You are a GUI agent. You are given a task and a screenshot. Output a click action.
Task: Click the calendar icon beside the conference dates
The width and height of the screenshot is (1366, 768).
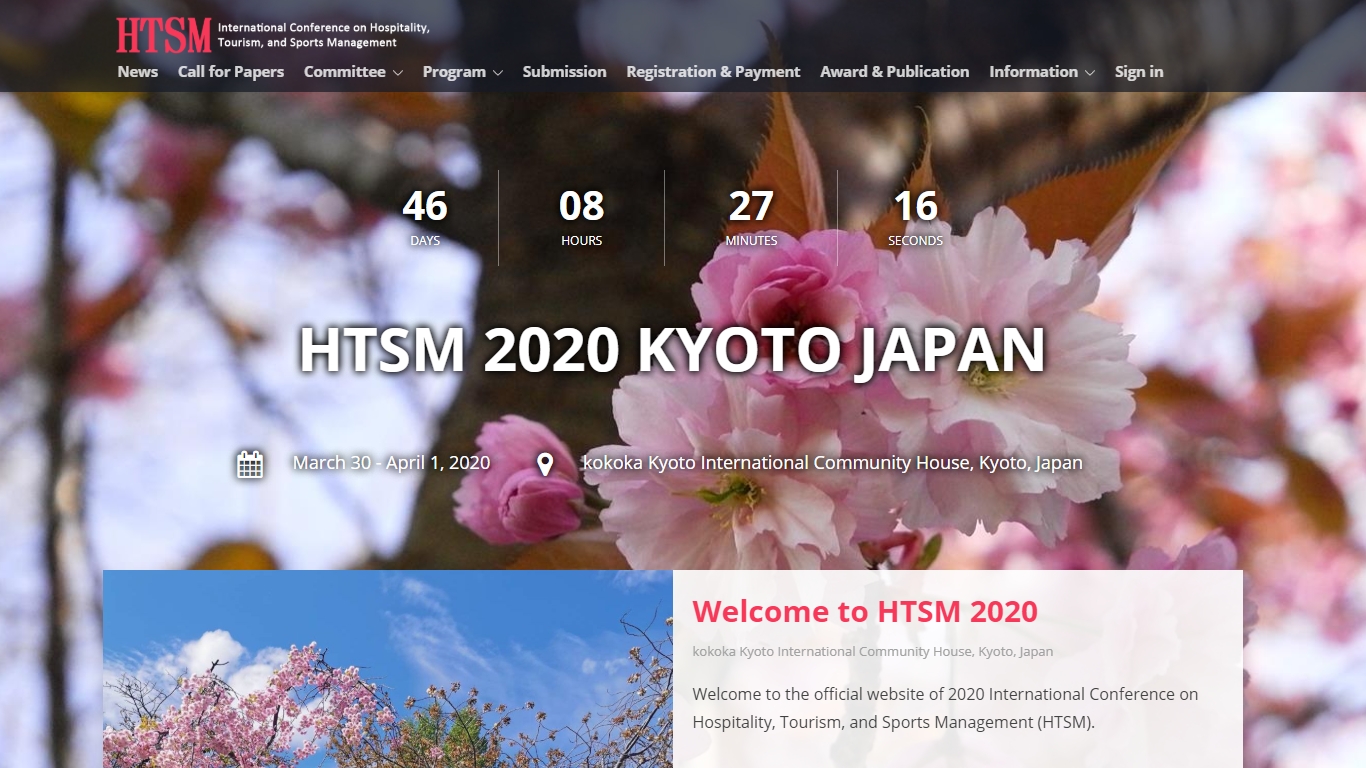coord(250,464)
